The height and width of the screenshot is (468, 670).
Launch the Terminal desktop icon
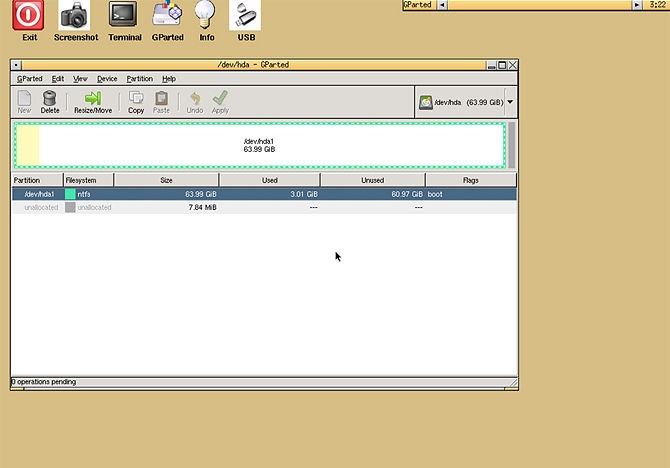tap(124, 17)
